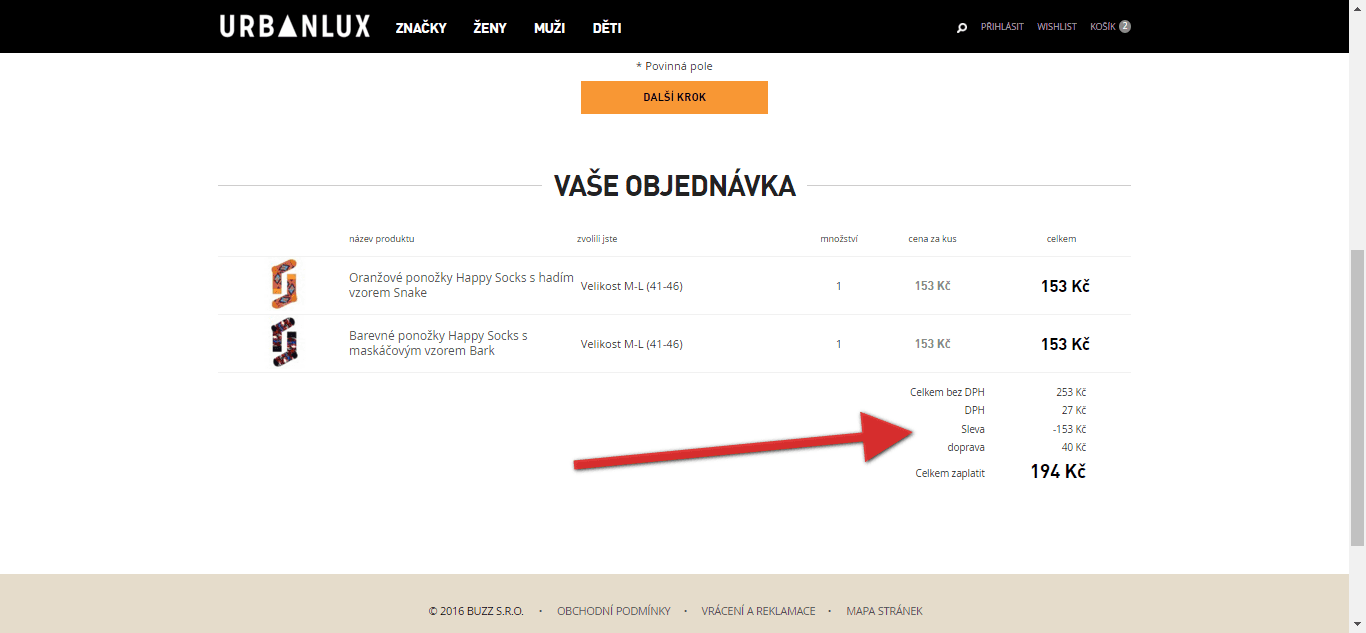Select the doprava value 40 Kč

(x=1074, y=447)
